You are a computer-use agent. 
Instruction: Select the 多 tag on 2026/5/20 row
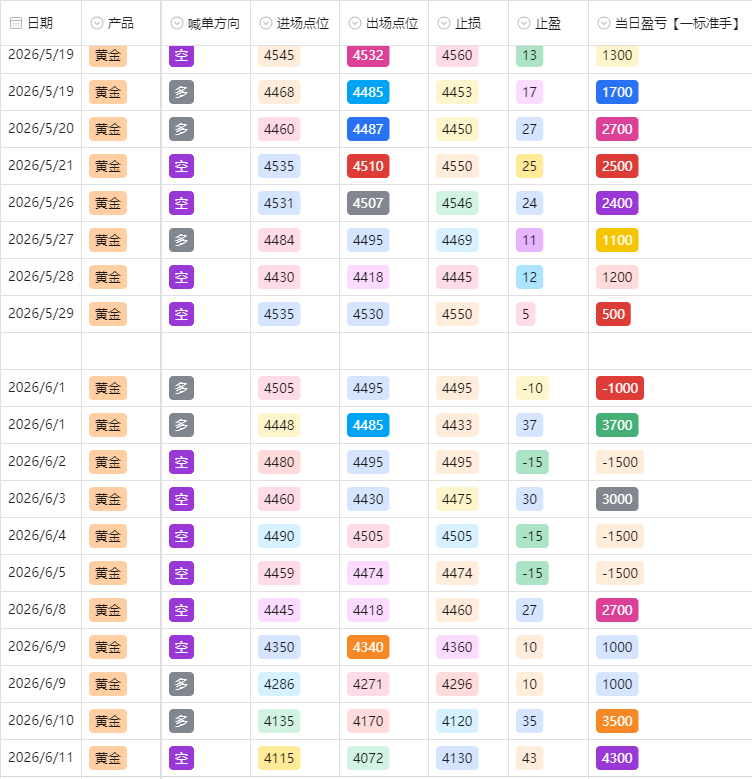point(181,129)
